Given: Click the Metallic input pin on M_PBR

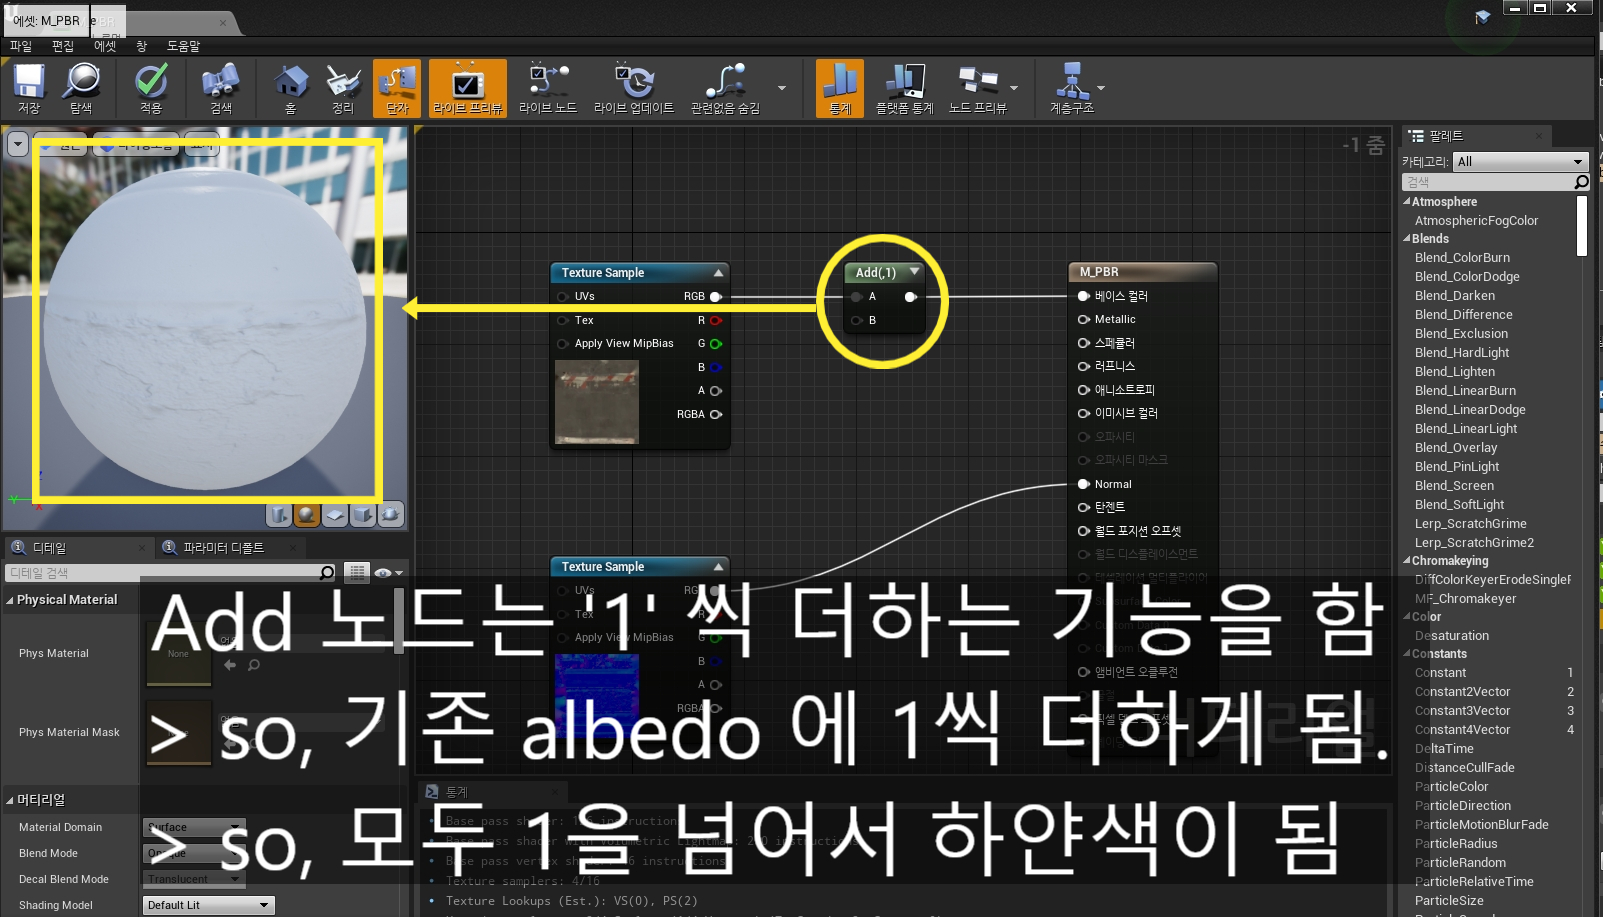Looking at the screenshot, I should pyautogui.click(x=1083, y=319).
